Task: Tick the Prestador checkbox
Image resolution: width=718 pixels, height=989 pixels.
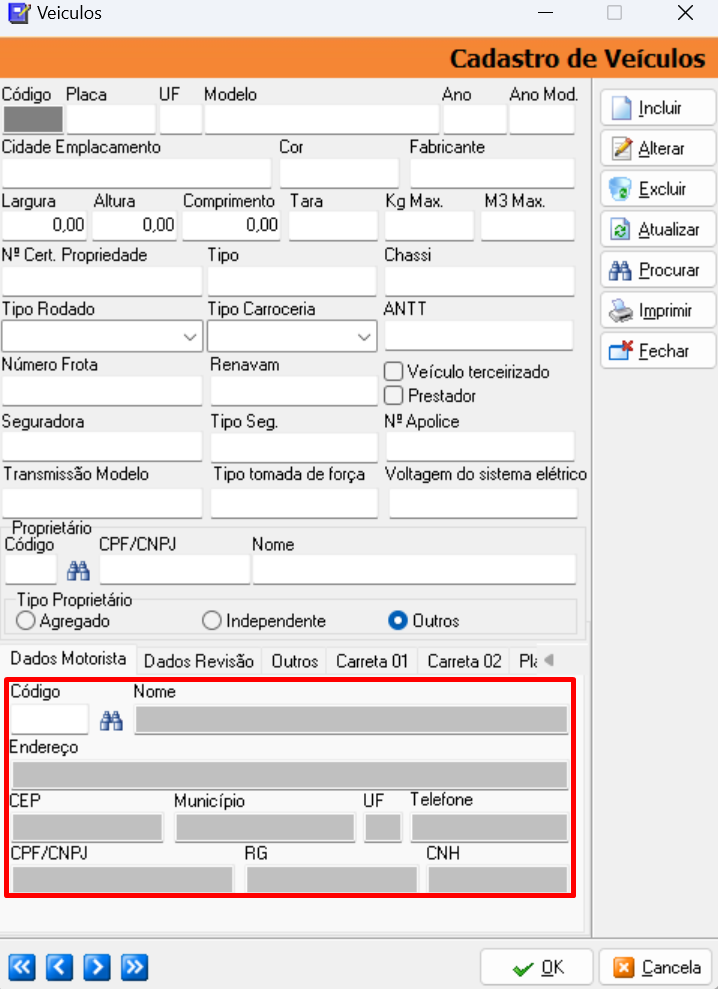Action: (x=394, y=395)
